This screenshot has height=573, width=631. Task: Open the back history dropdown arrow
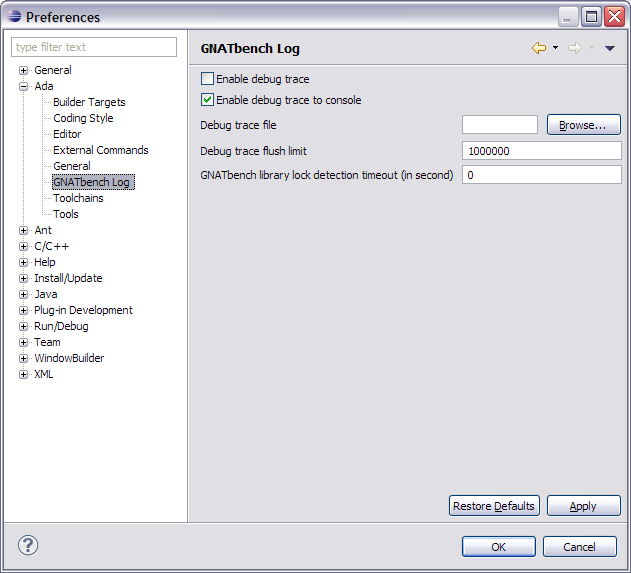pos(555,48)
